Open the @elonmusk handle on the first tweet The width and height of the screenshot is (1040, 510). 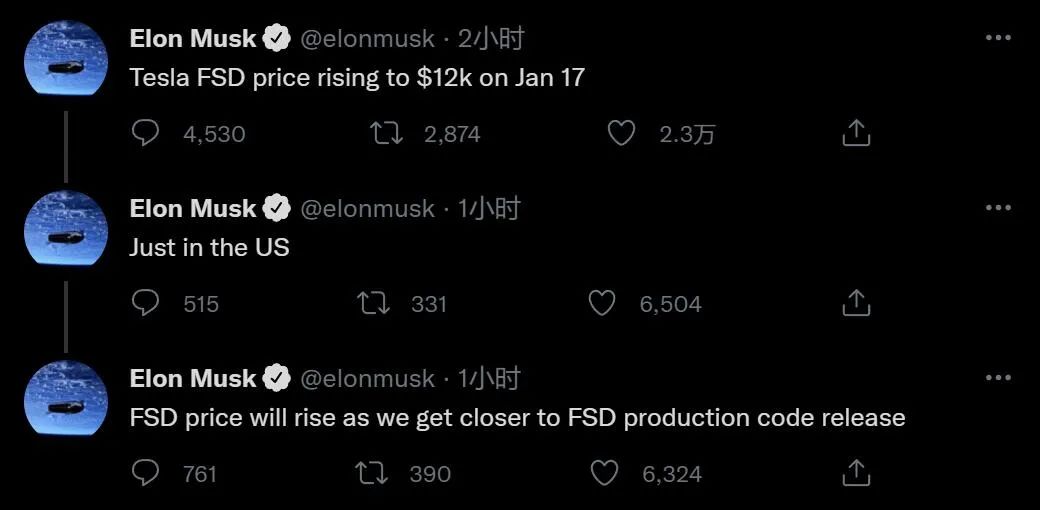367,39
